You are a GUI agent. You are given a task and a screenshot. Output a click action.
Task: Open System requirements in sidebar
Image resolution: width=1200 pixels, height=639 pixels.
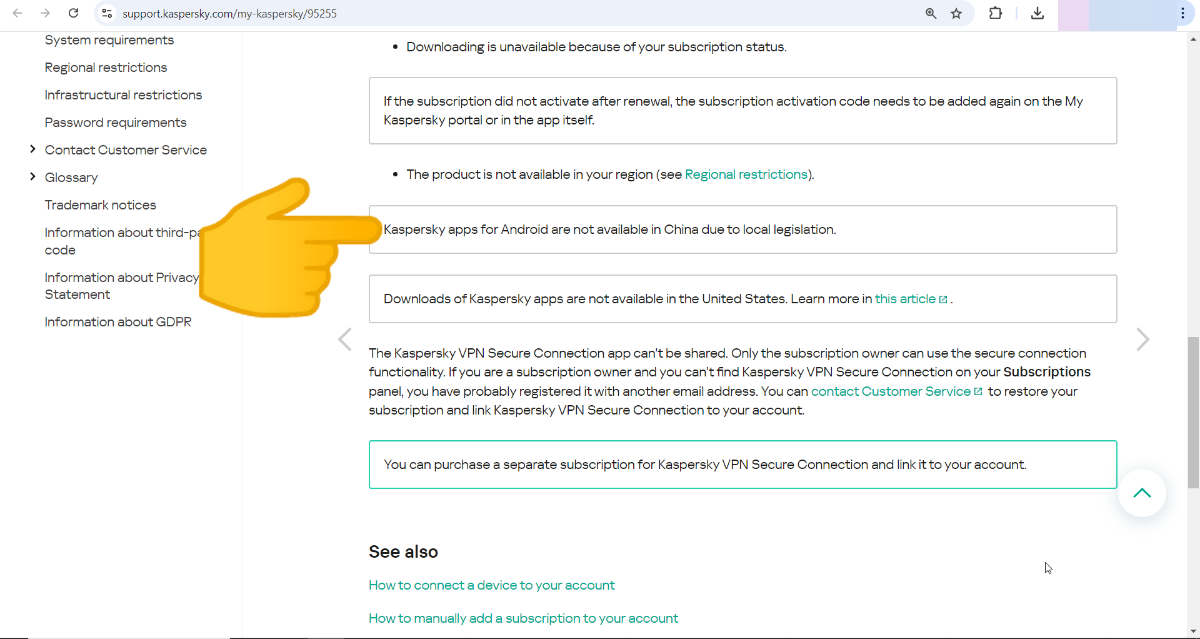click(x=109, y=40)
